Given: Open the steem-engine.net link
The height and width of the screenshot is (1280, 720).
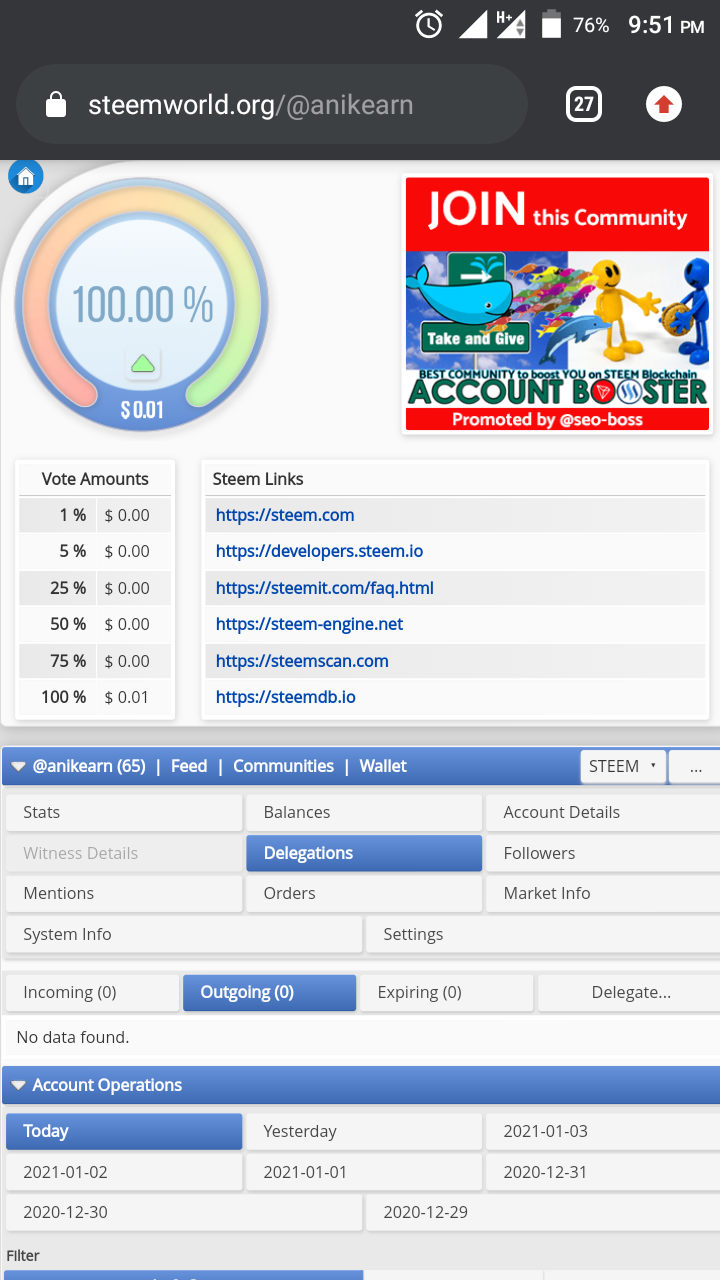Looking at the screenshot, I should click(x=310, y=624).
